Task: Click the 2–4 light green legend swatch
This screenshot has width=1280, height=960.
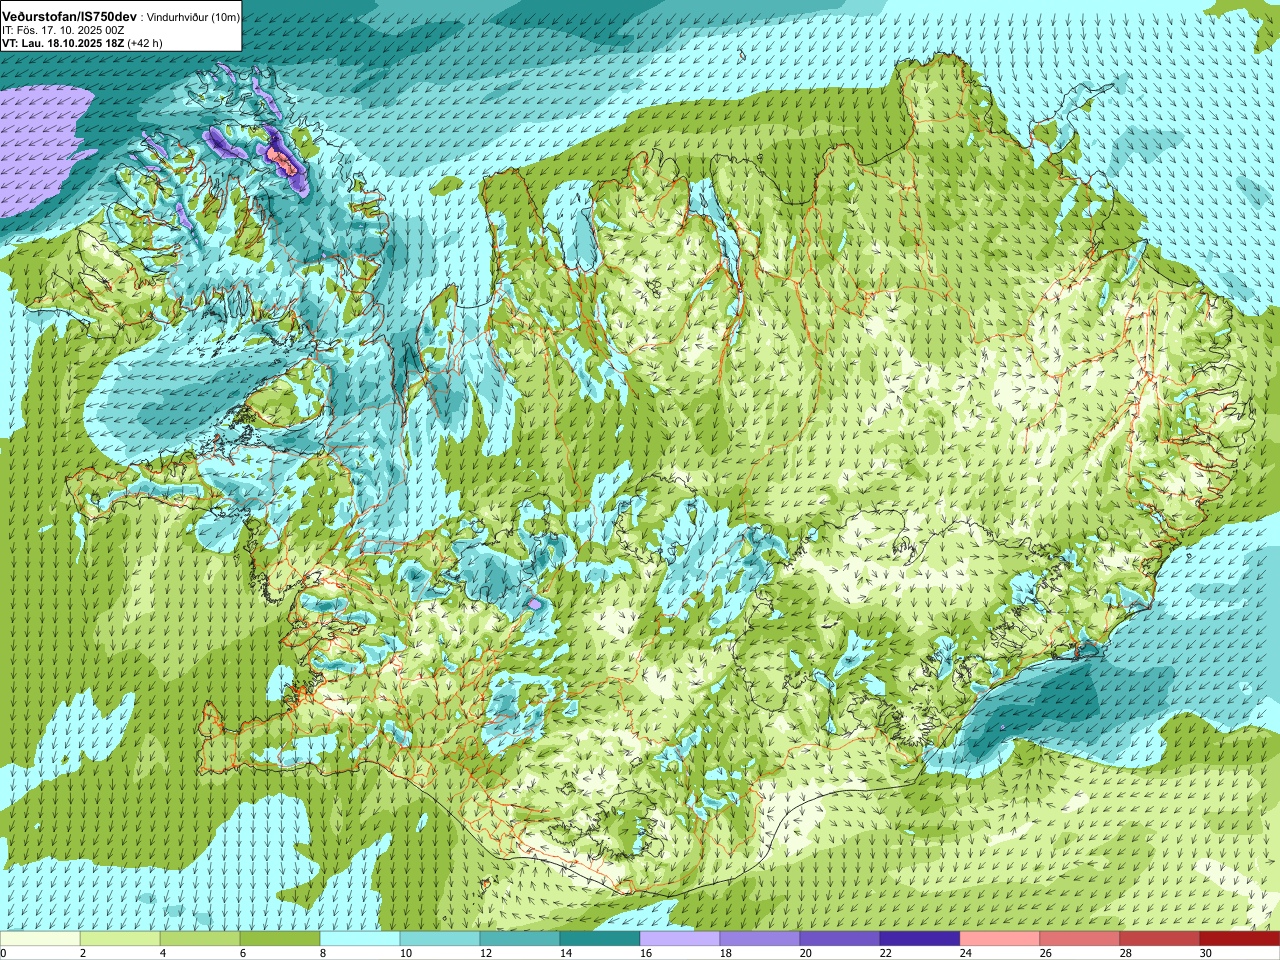Action: (120, 939)
